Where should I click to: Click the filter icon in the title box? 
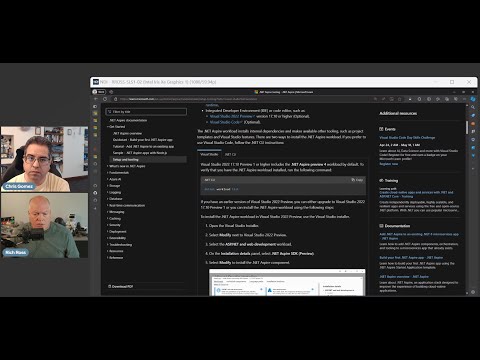[110, 112]
